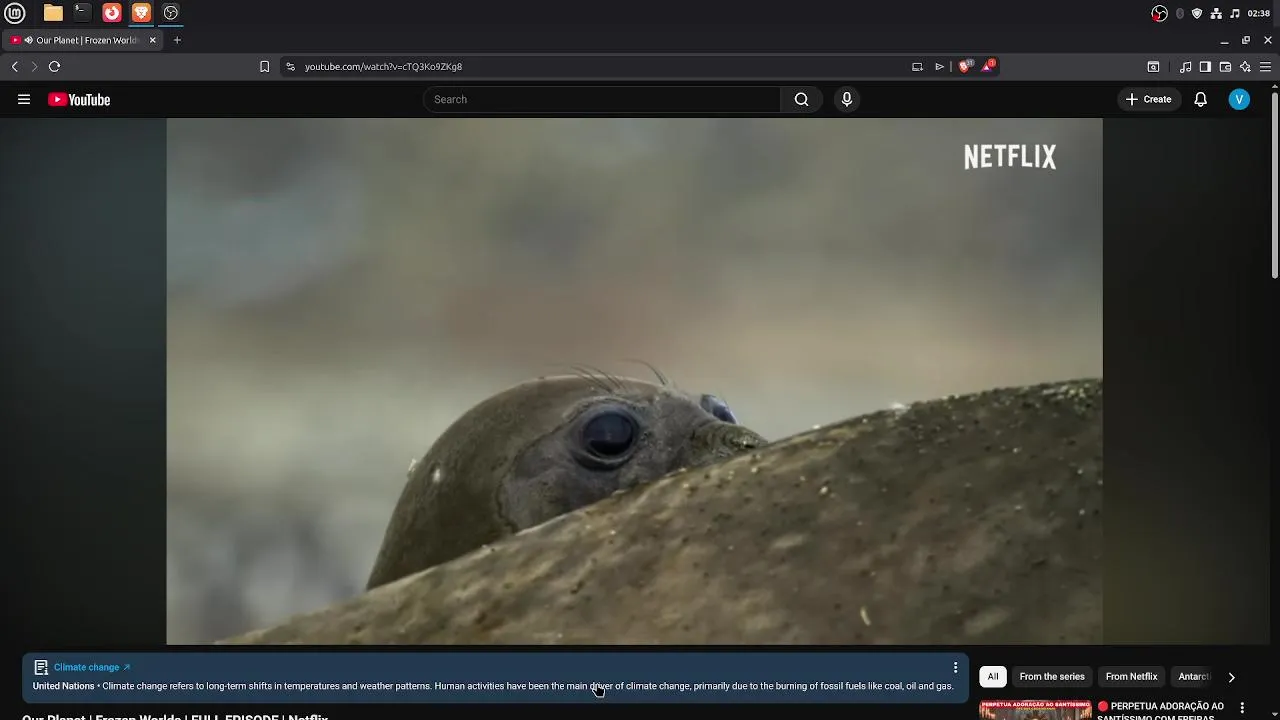Open the sound music note tray icon

tap(1235, 13)
